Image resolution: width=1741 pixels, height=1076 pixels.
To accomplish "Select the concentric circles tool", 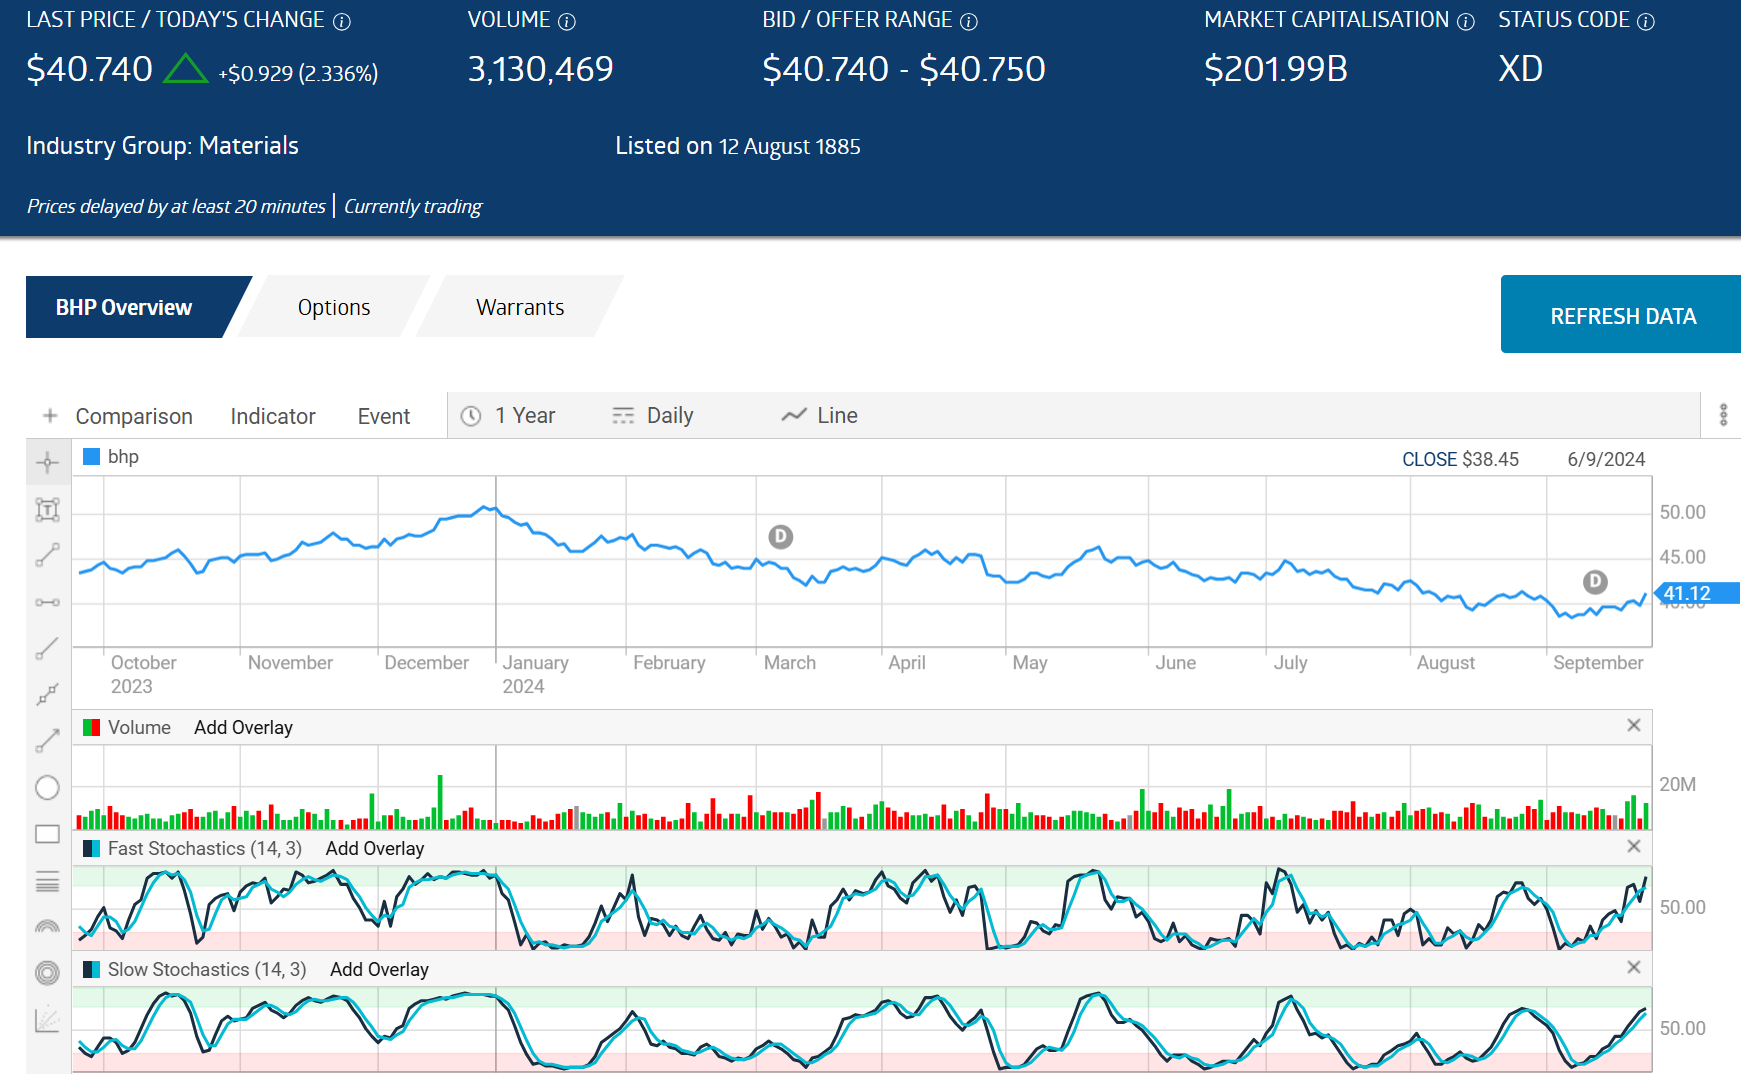I will (x=47, y=973).
